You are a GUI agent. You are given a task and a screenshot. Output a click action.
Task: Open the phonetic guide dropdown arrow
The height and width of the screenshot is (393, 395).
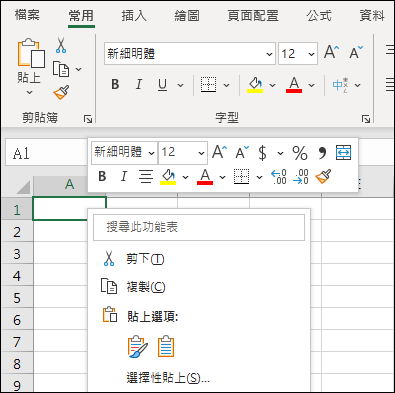[x=358, y=85]
